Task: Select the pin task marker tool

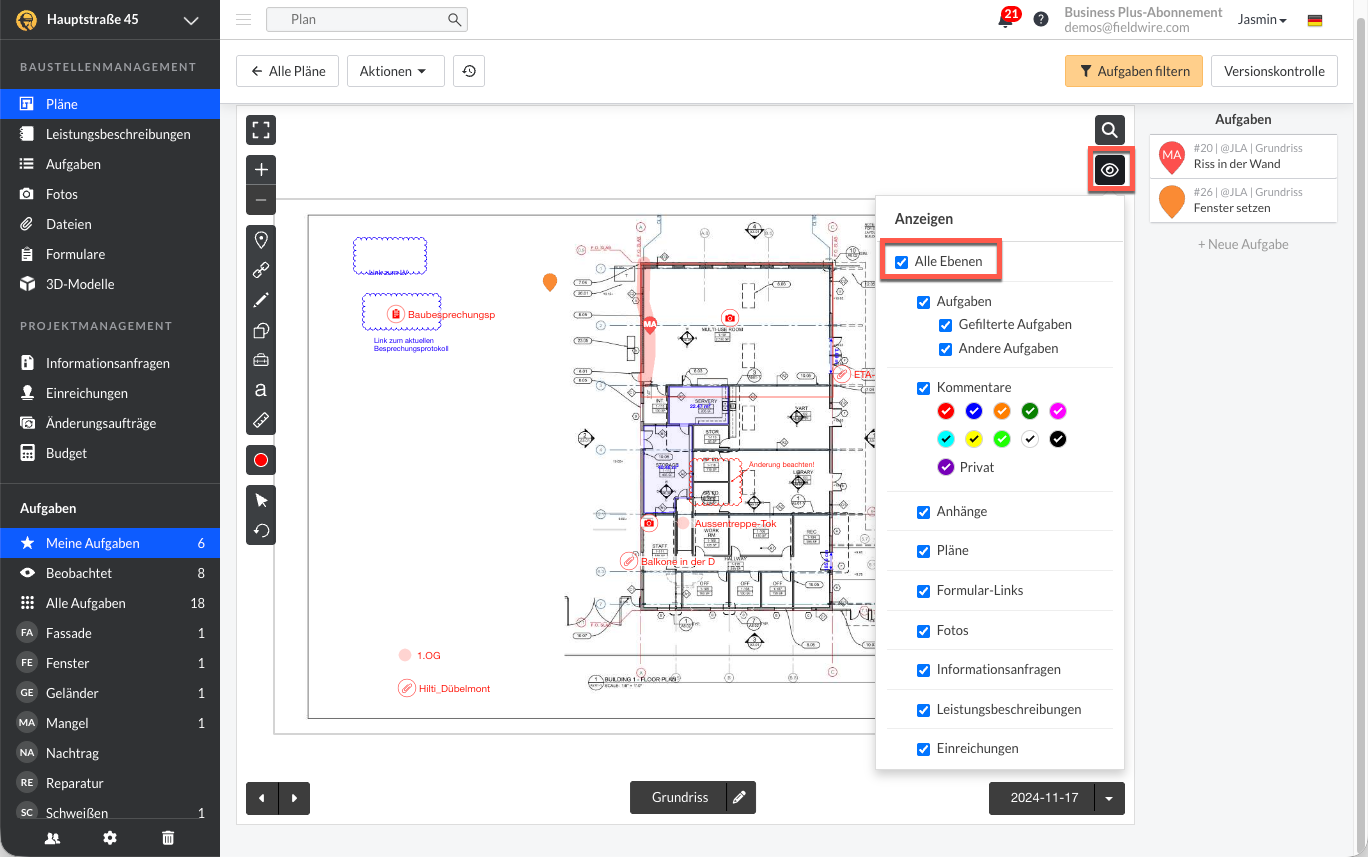Action: point(261,240)
